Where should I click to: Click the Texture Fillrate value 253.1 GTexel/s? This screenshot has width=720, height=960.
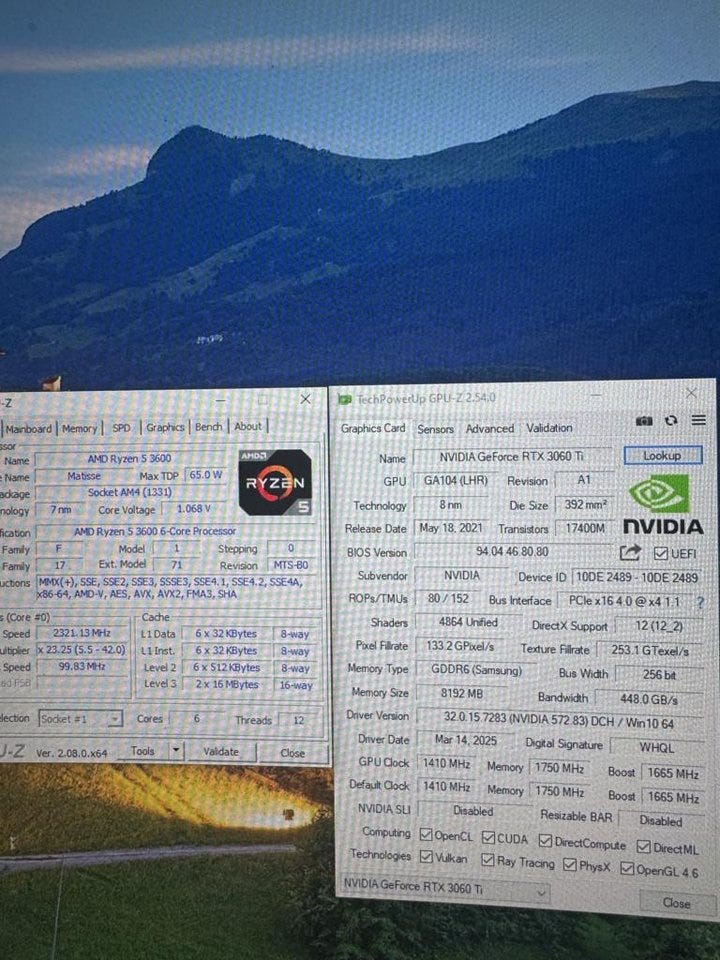point(650,650)
